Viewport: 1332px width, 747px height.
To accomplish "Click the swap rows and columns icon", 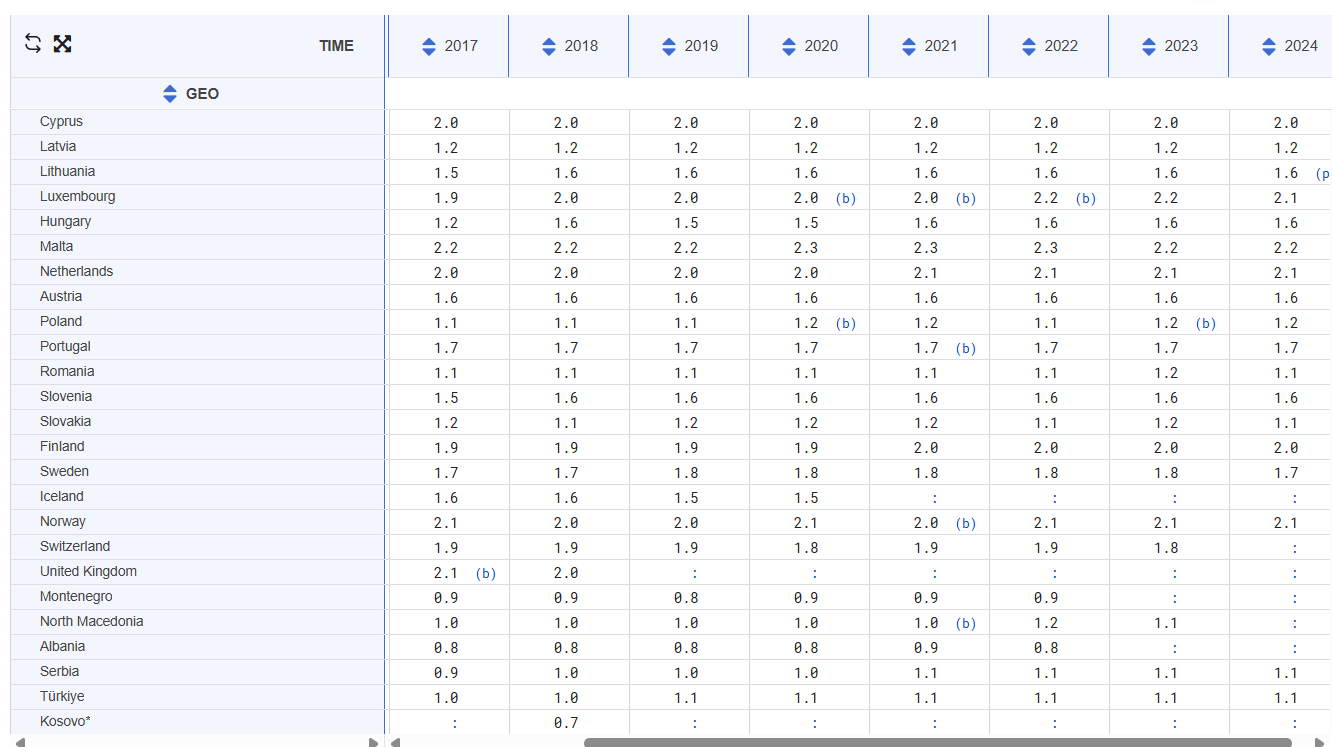I will tap(33, 43).
